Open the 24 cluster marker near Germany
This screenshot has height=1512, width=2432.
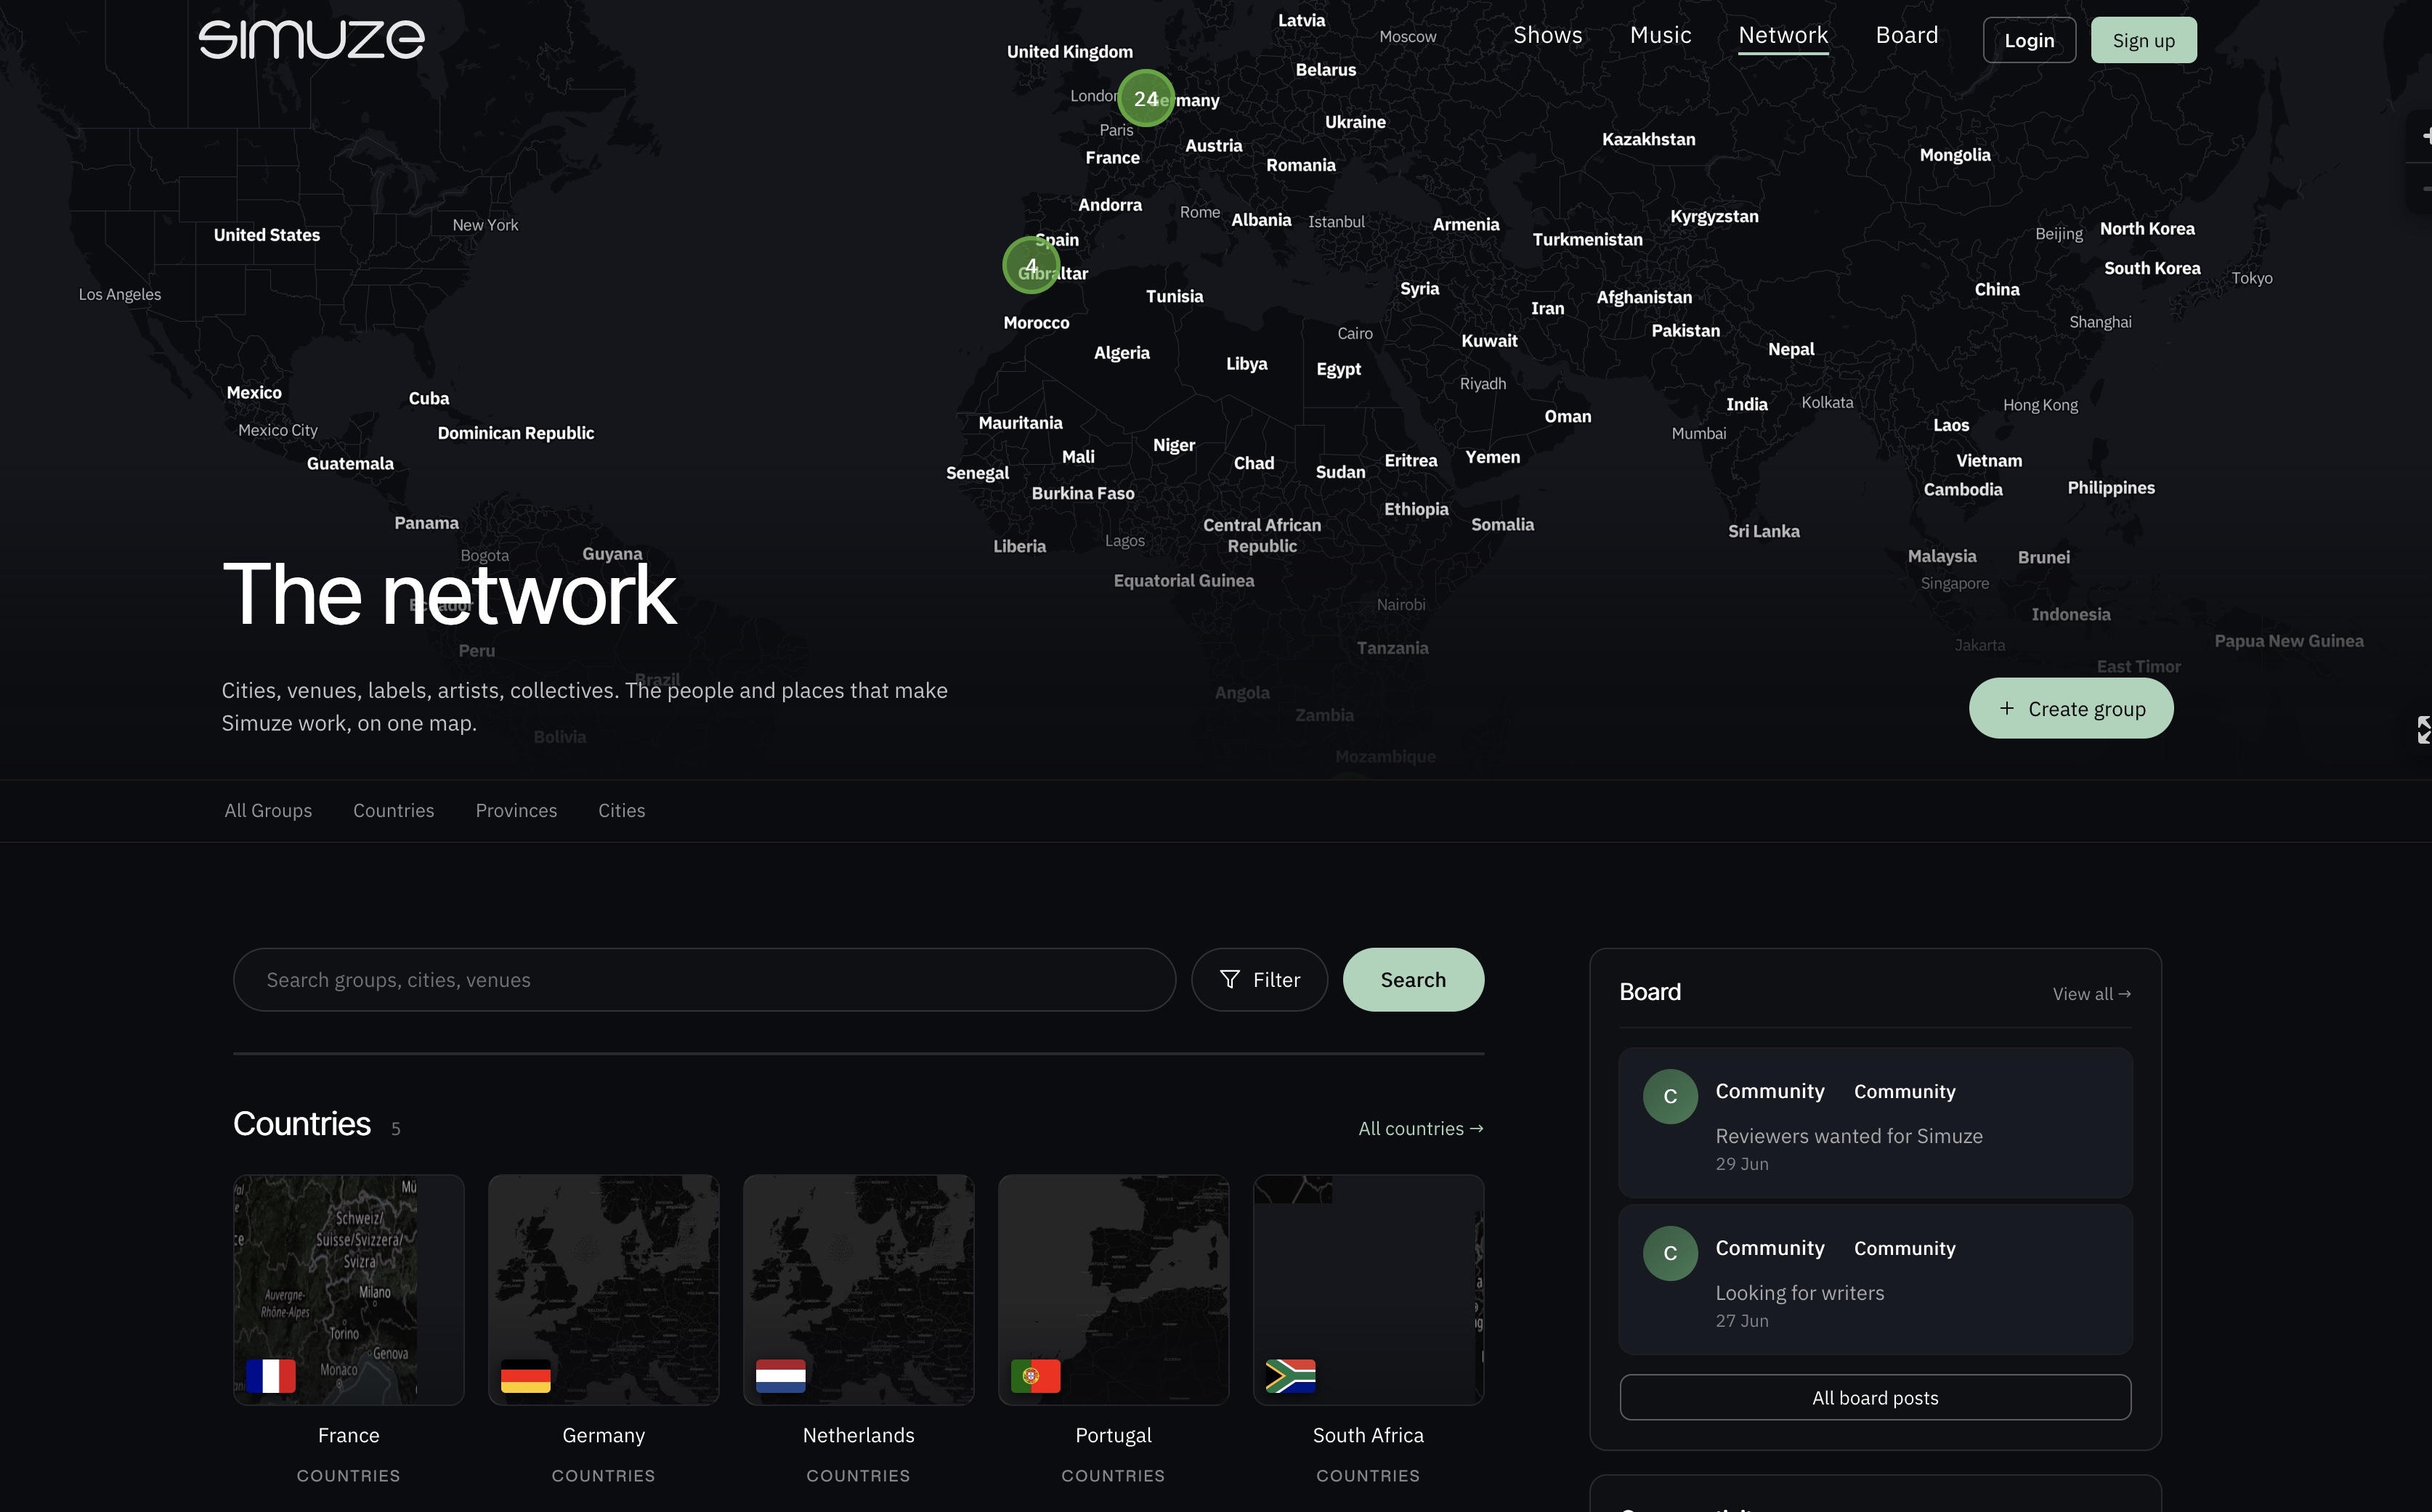pyautogui.click(x=1146, y=98)
